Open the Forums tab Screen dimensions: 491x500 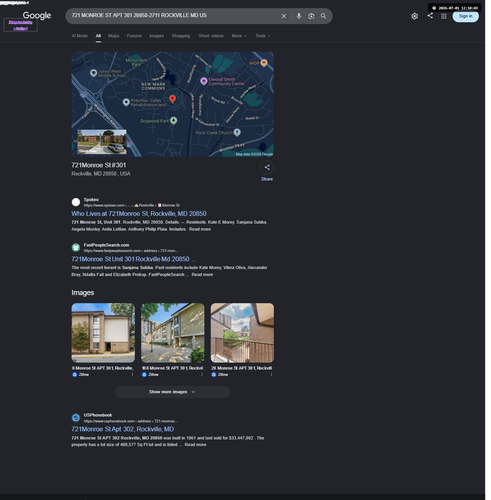(135, 36)
